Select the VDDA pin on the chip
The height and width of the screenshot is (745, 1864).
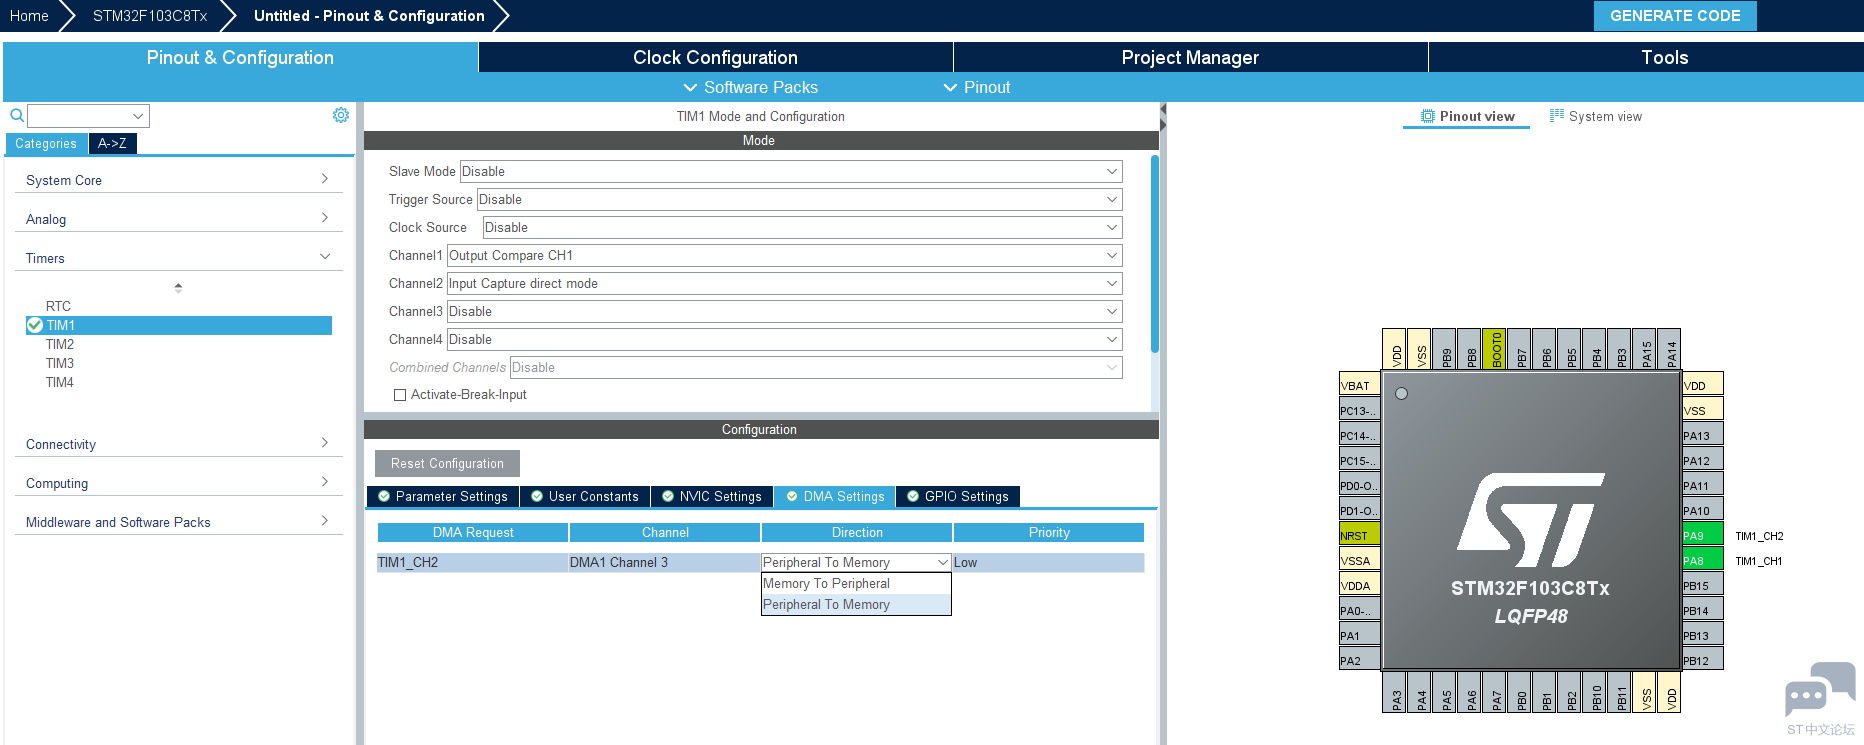coord(1360,585)
